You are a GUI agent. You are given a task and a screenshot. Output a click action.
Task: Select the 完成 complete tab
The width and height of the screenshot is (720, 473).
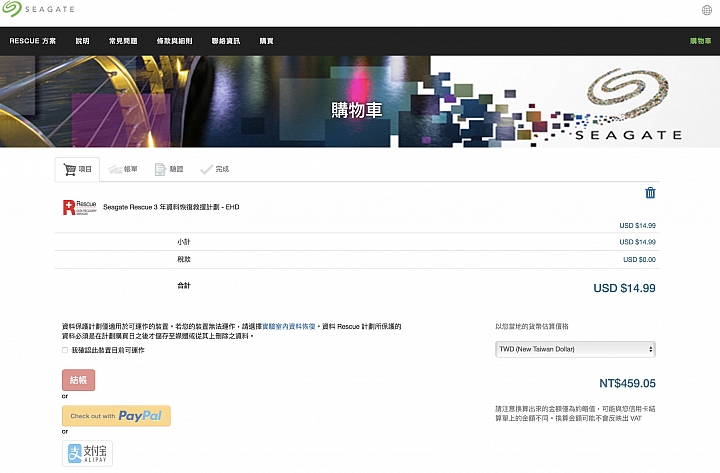click(214, 169)
